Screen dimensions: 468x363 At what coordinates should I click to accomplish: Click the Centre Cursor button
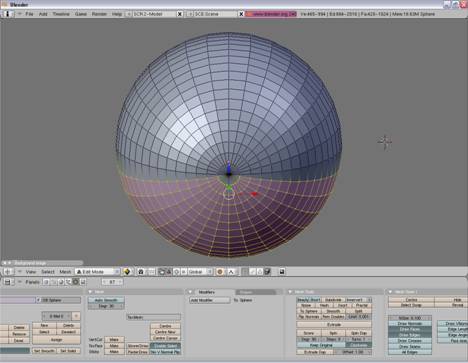click(x=165, y=338)
